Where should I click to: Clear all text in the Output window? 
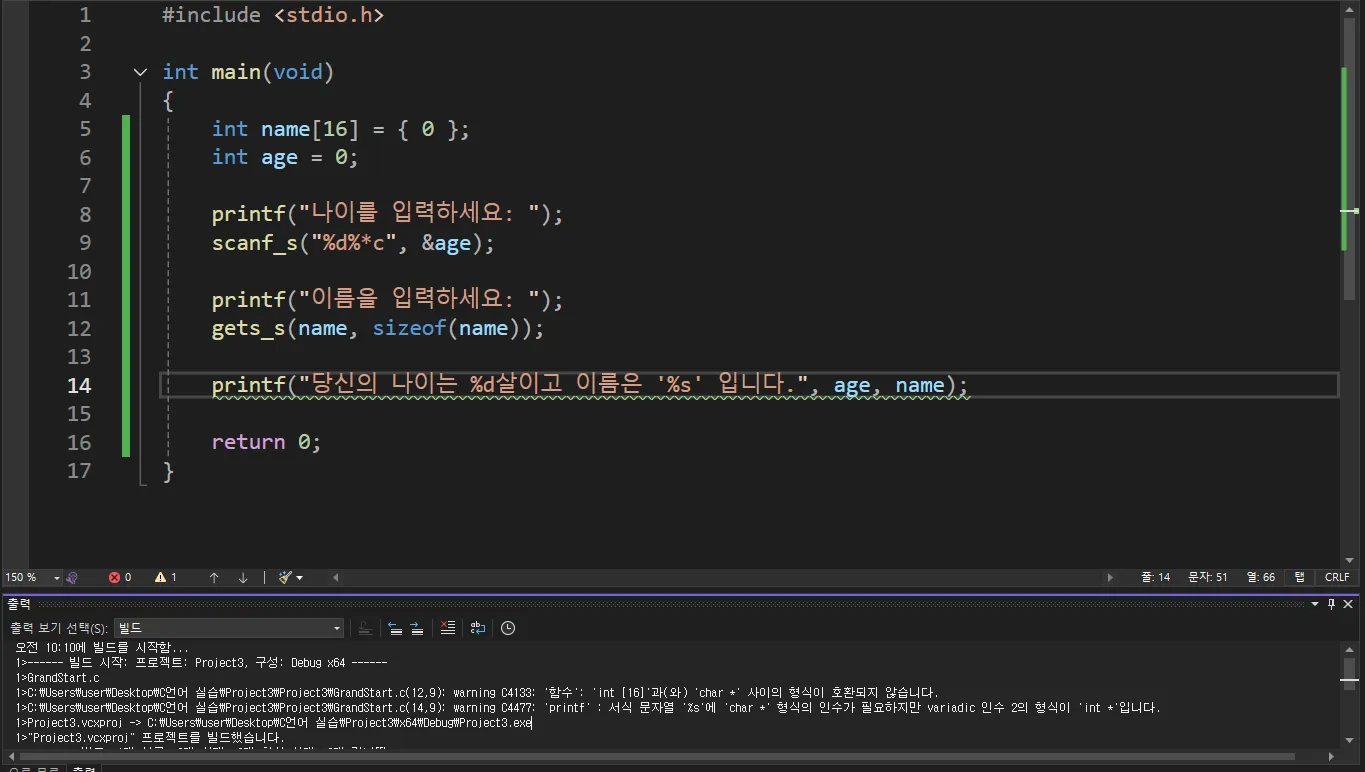pyautogui.click(x=447, y=628)
